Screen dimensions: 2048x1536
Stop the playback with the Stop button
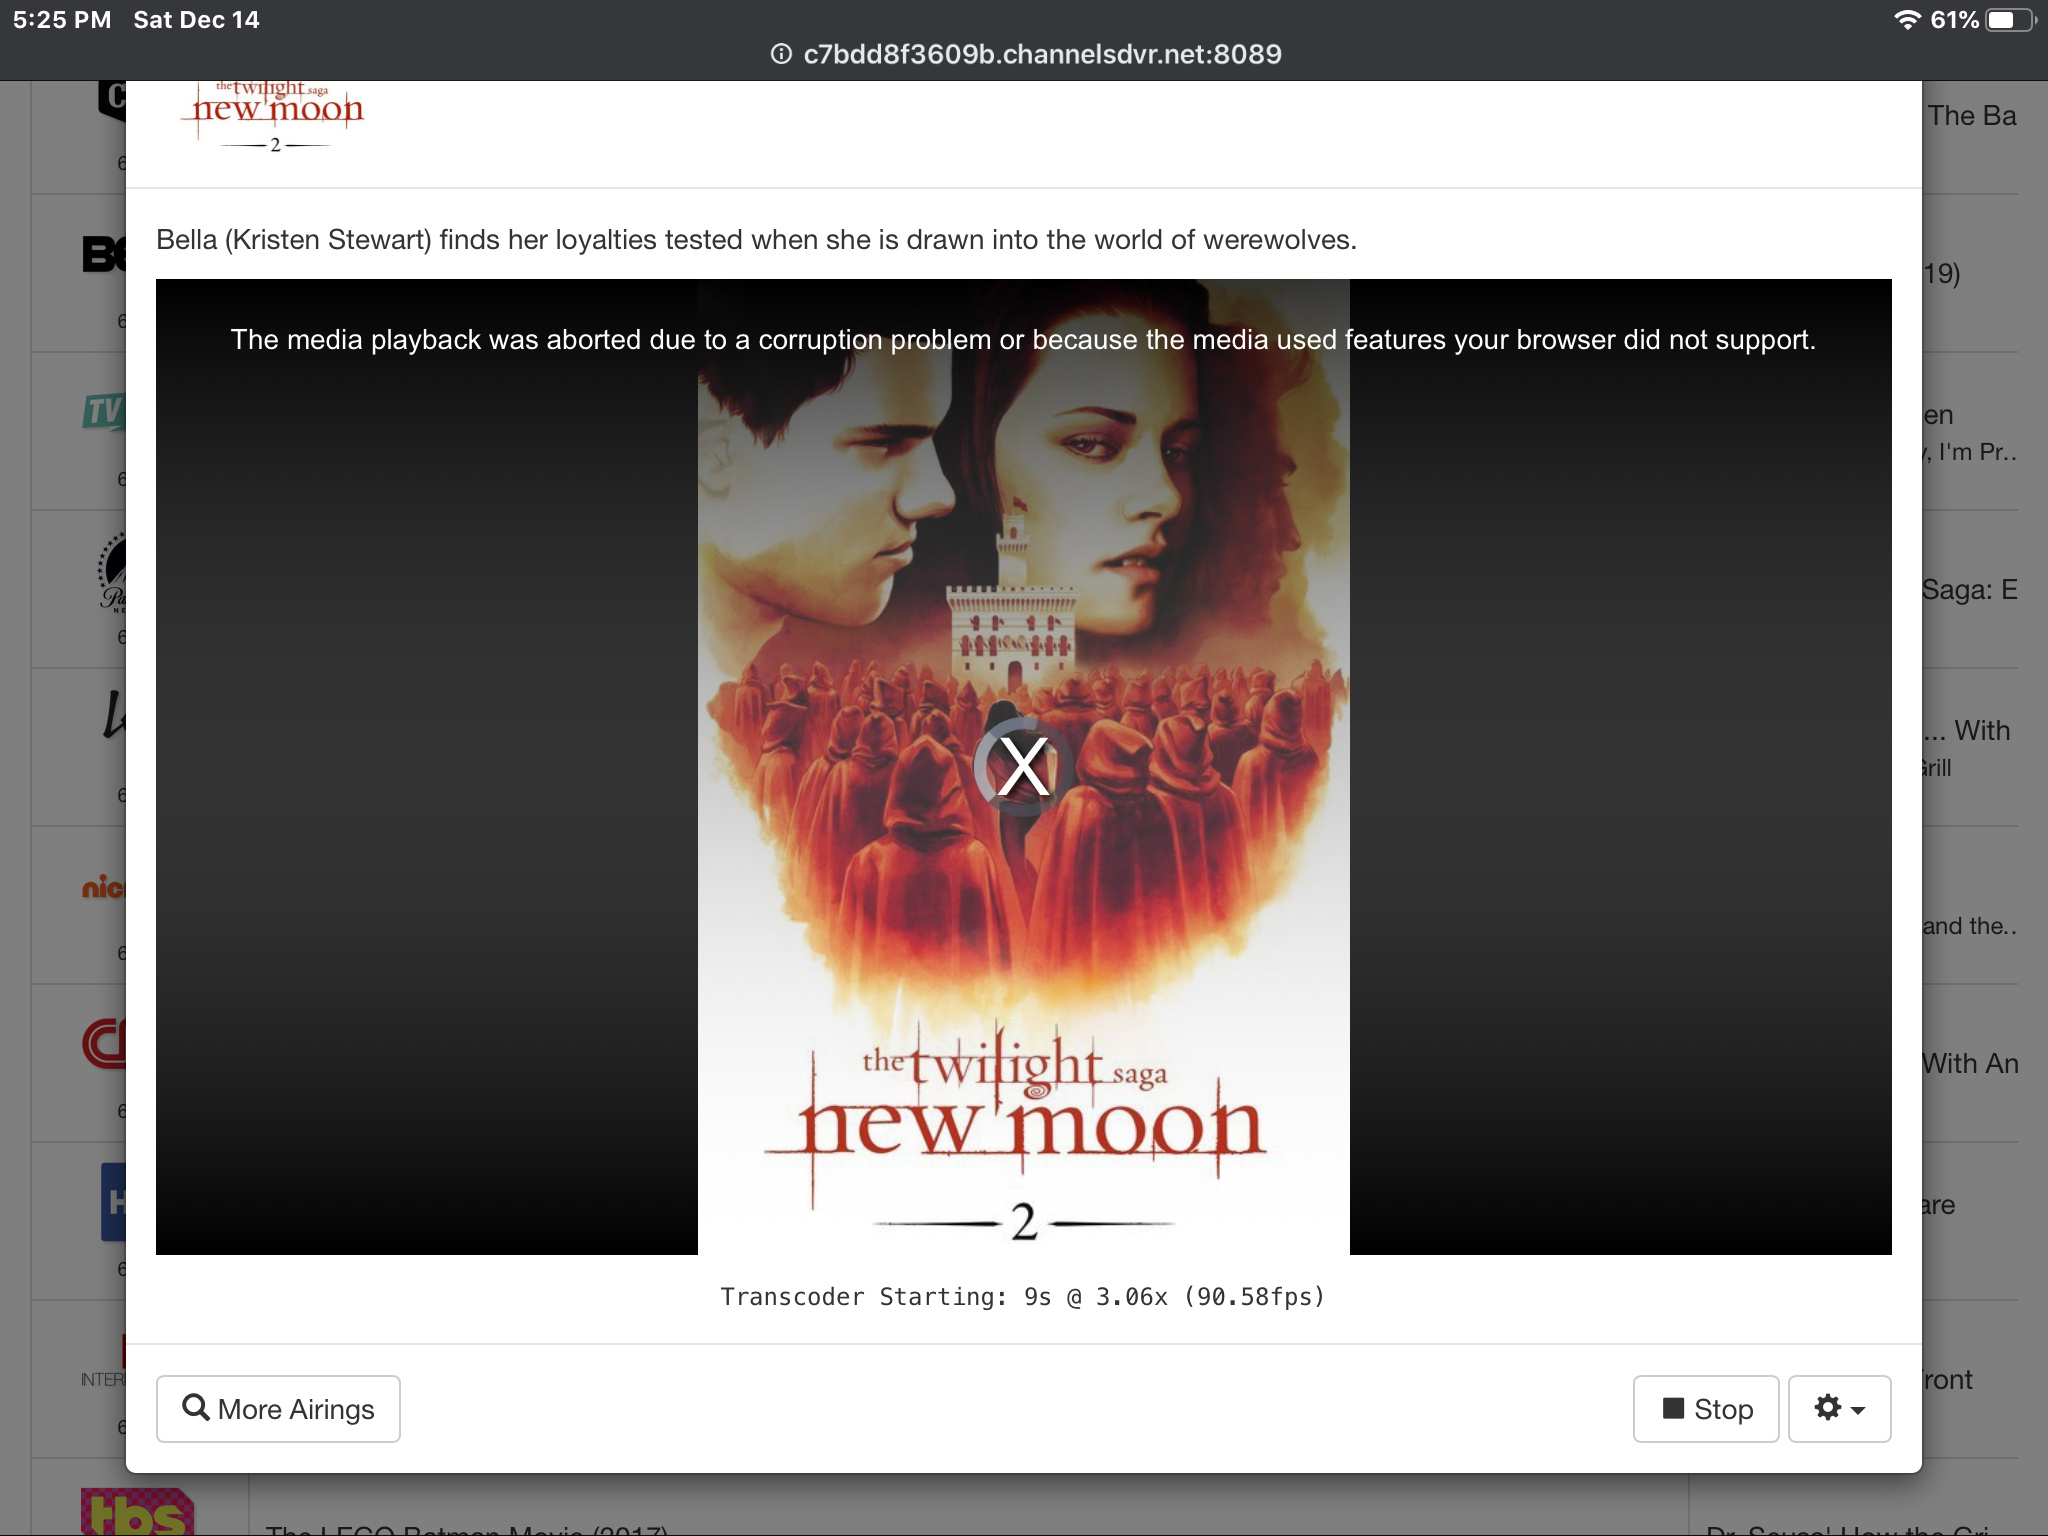(x=1706, y=1408)
